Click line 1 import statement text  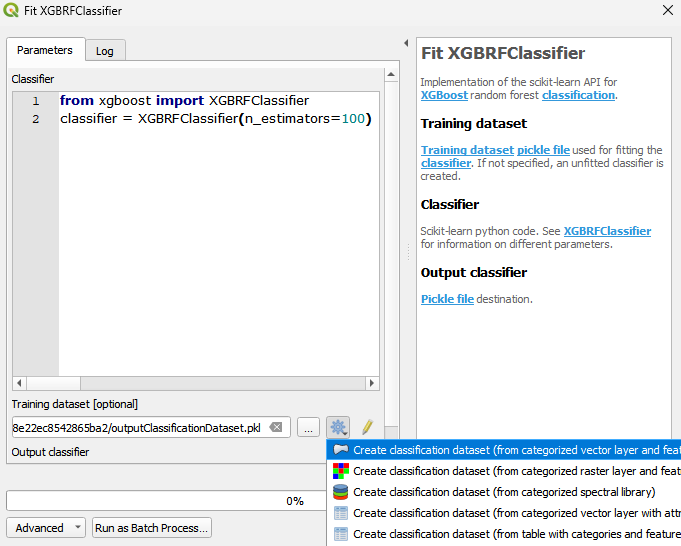click(x=185, y=100)
